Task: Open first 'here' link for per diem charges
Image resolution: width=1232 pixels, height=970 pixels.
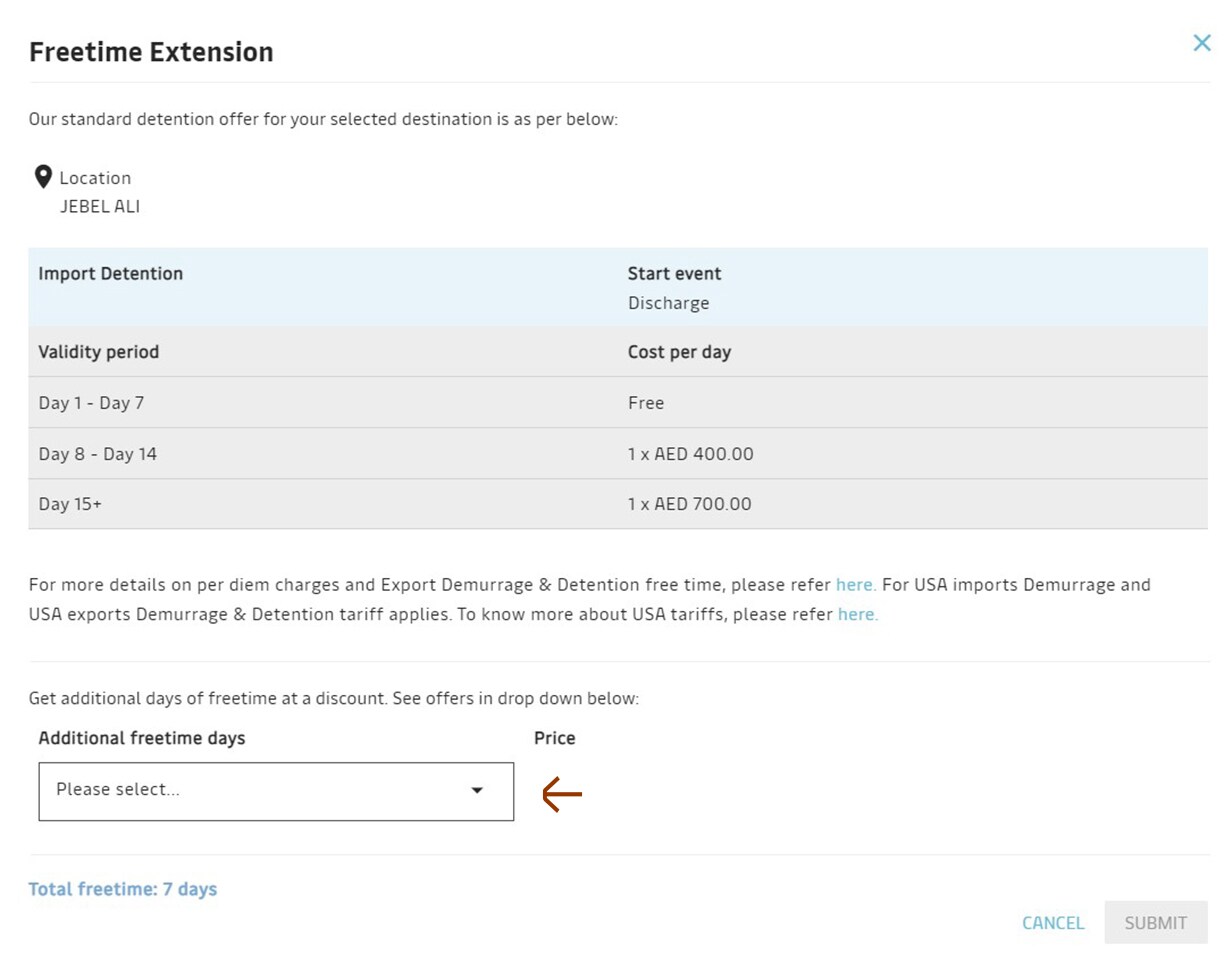Action: pyautogui.click(x=855, y=585)
